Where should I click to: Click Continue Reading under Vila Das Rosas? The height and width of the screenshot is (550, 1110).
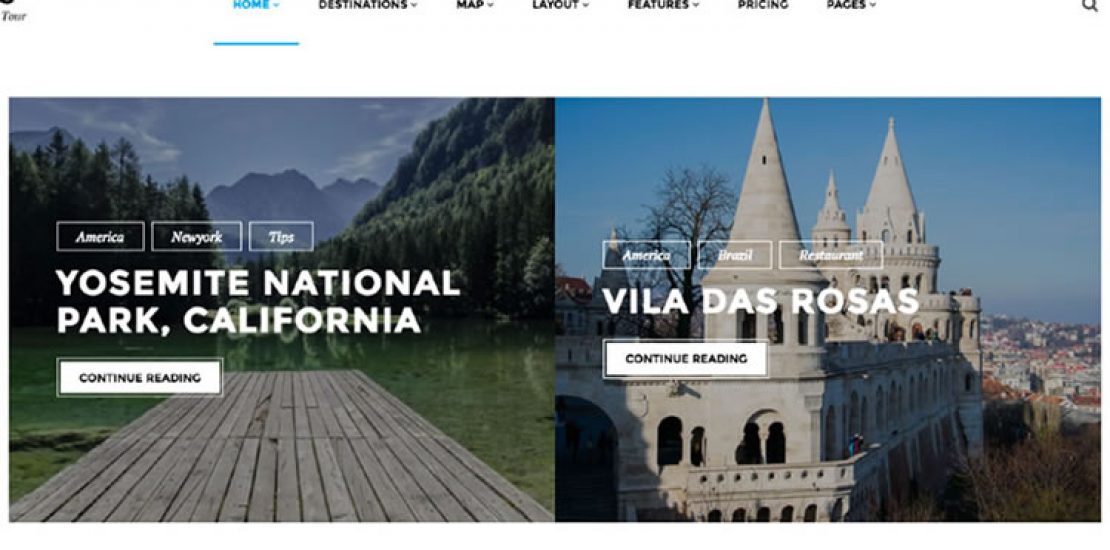[x=686, y=359]
